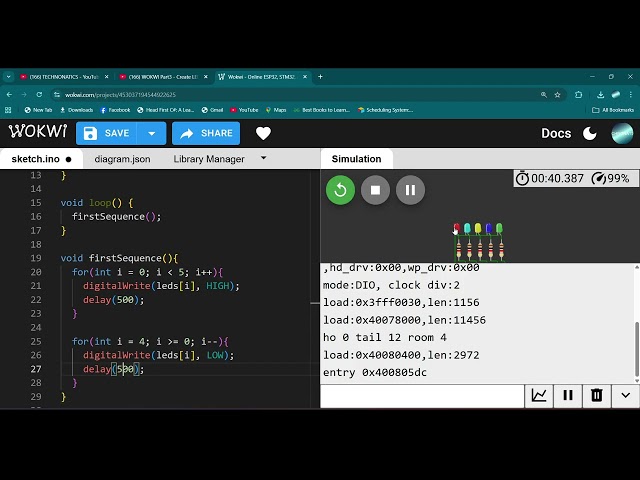Click the serial monitor scrollbar
The image size is (640, 480).
[x=637, y=349]
